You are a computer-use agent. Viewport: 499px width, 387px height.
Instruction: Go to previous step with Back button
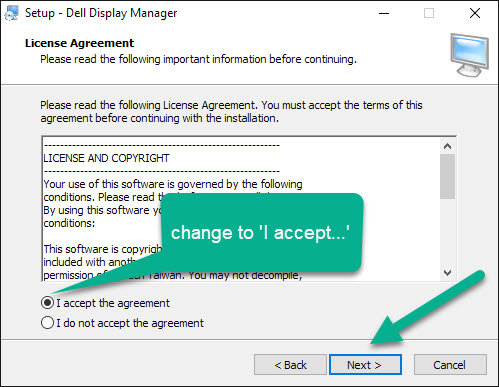tap(290, 365)
